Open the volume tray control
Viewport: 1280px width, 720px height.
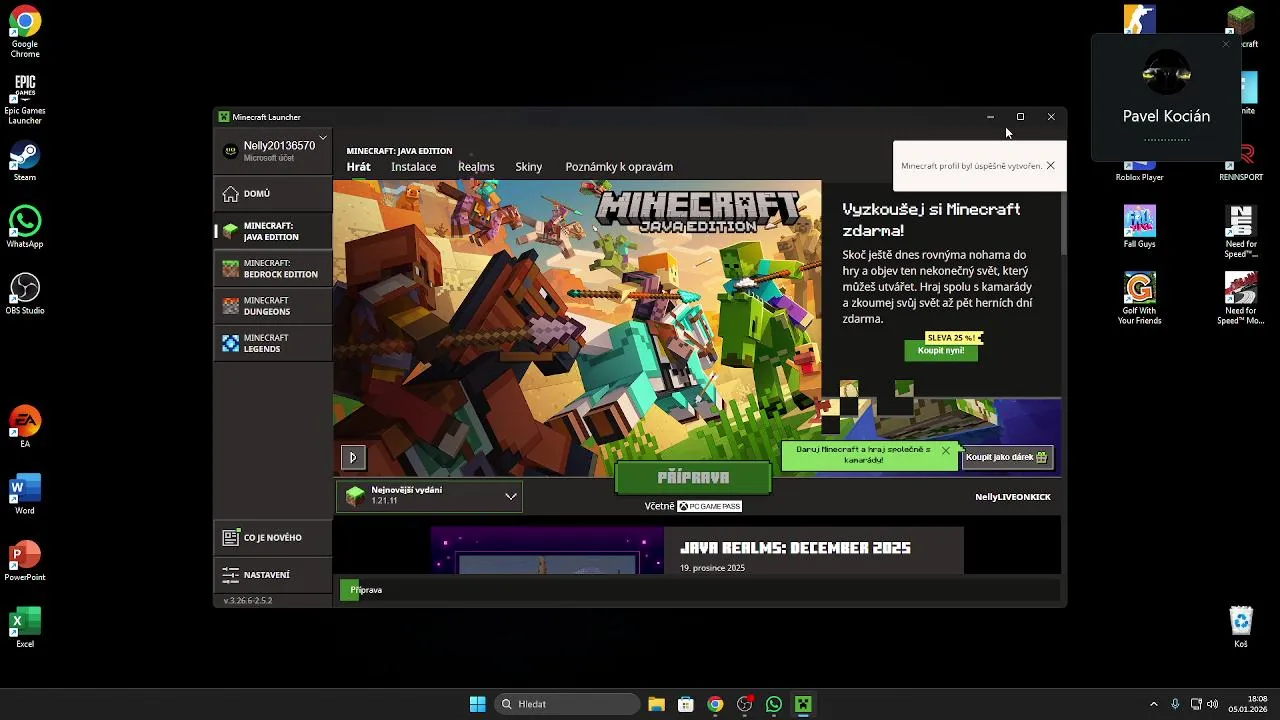[x=1212, y=704]
